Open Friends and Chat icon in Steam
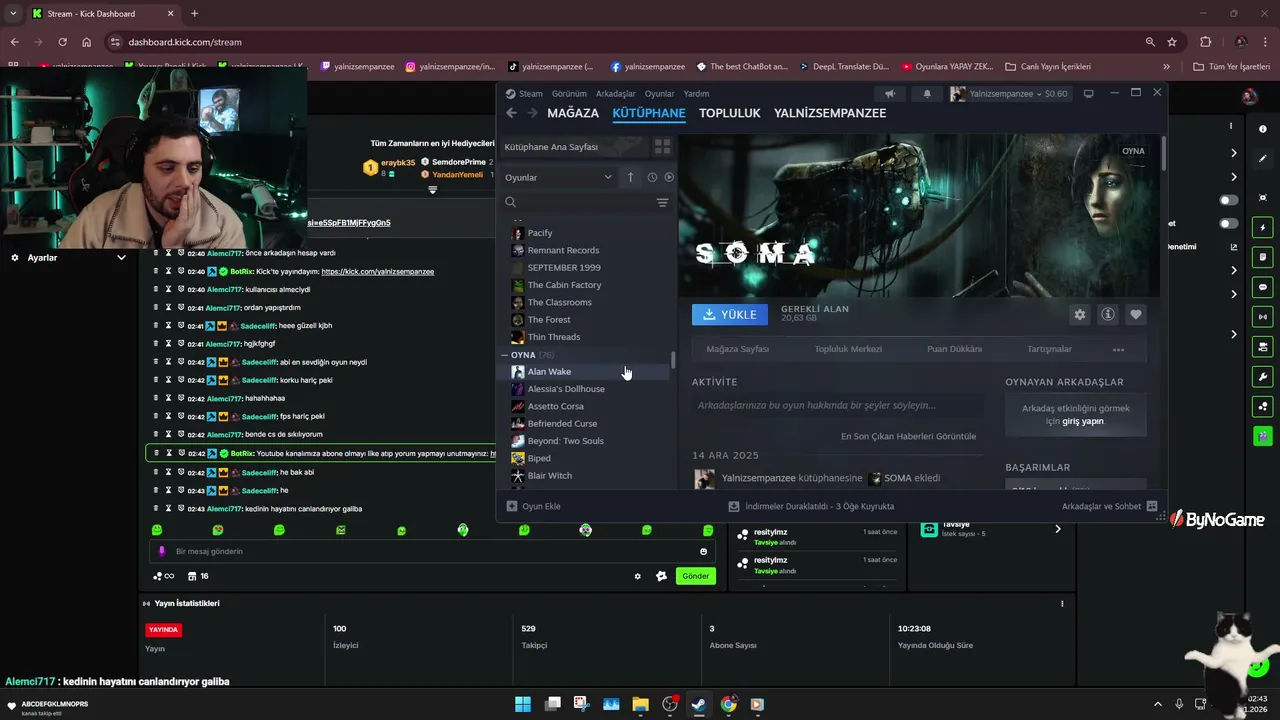The width and height of the screenshot is (1280, 720). pos(1152,506)
